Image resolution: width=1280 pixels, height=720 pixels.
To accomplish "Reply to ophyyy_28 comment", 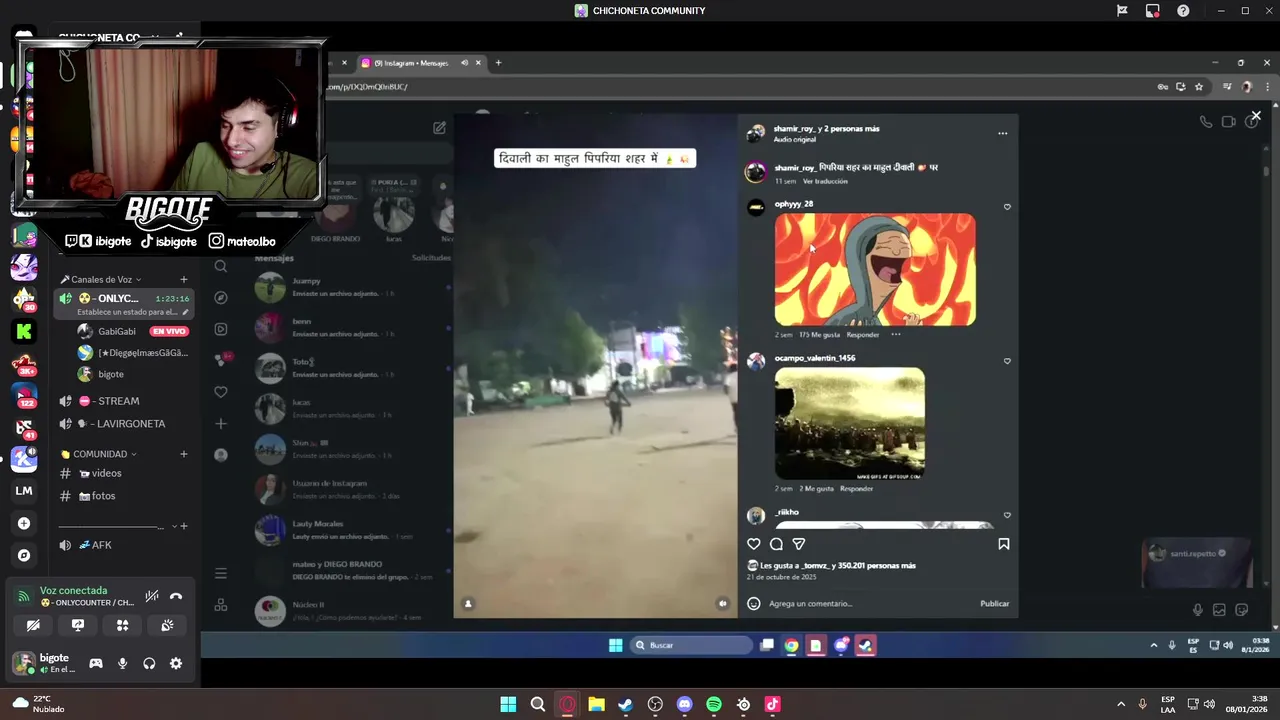I will pyautogui.click(x=862, y=335).
